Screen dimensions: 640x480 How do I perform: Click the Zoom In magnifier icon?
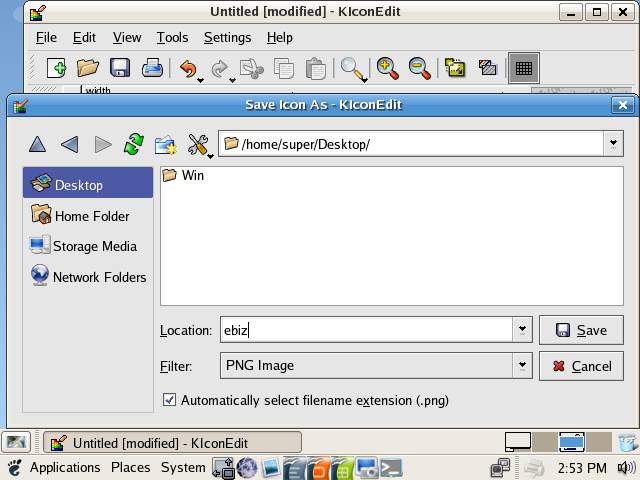(388, 68)
